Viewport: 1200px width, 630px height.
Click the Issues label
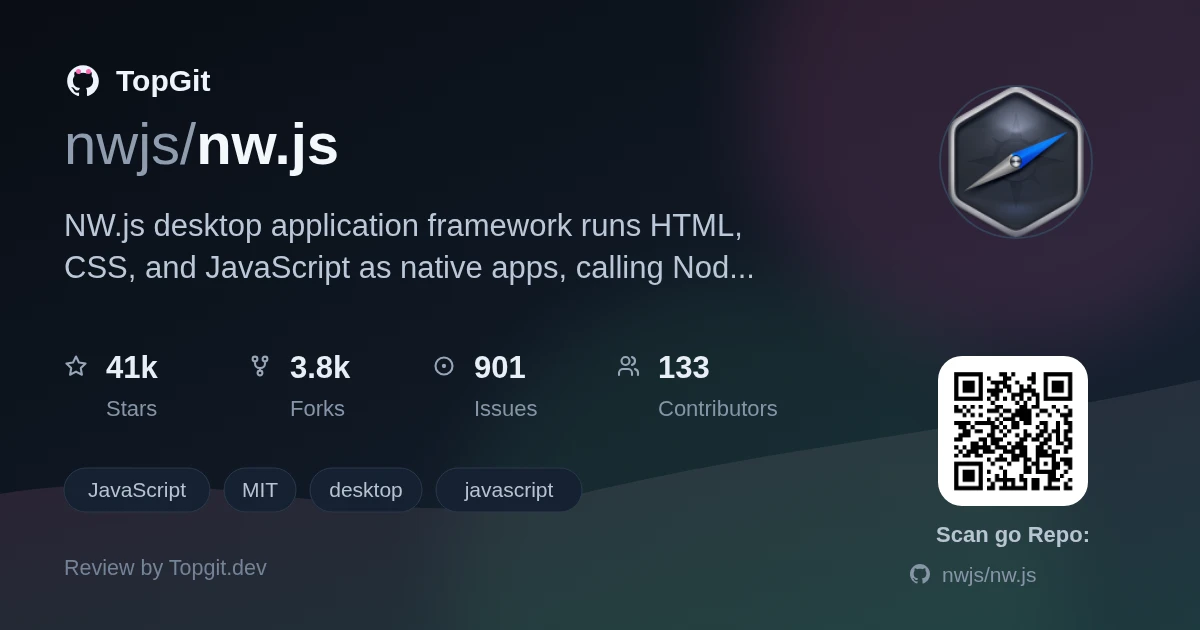click(x=505, y=408)
